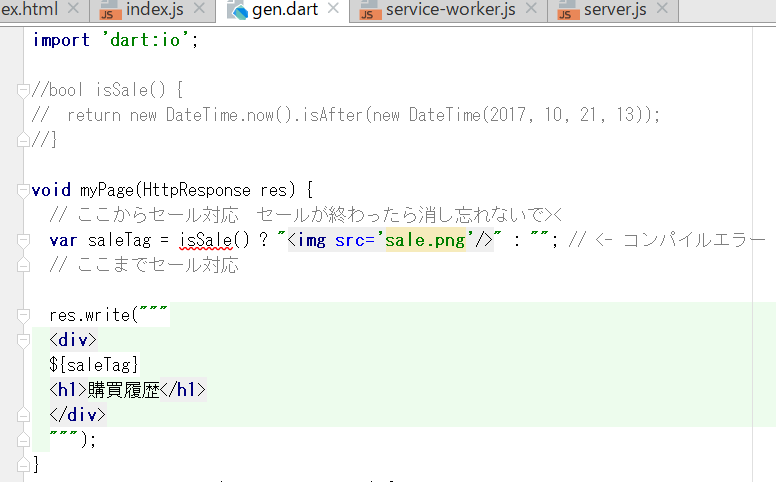Close the service-worker.js tab

[x=531, y=8]
